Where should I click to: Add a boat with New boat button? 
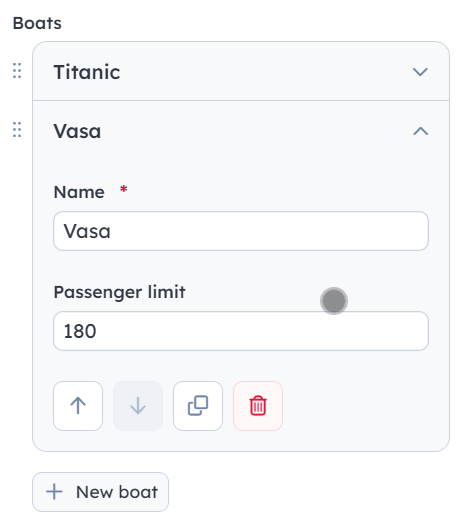(x=100, y=492)
